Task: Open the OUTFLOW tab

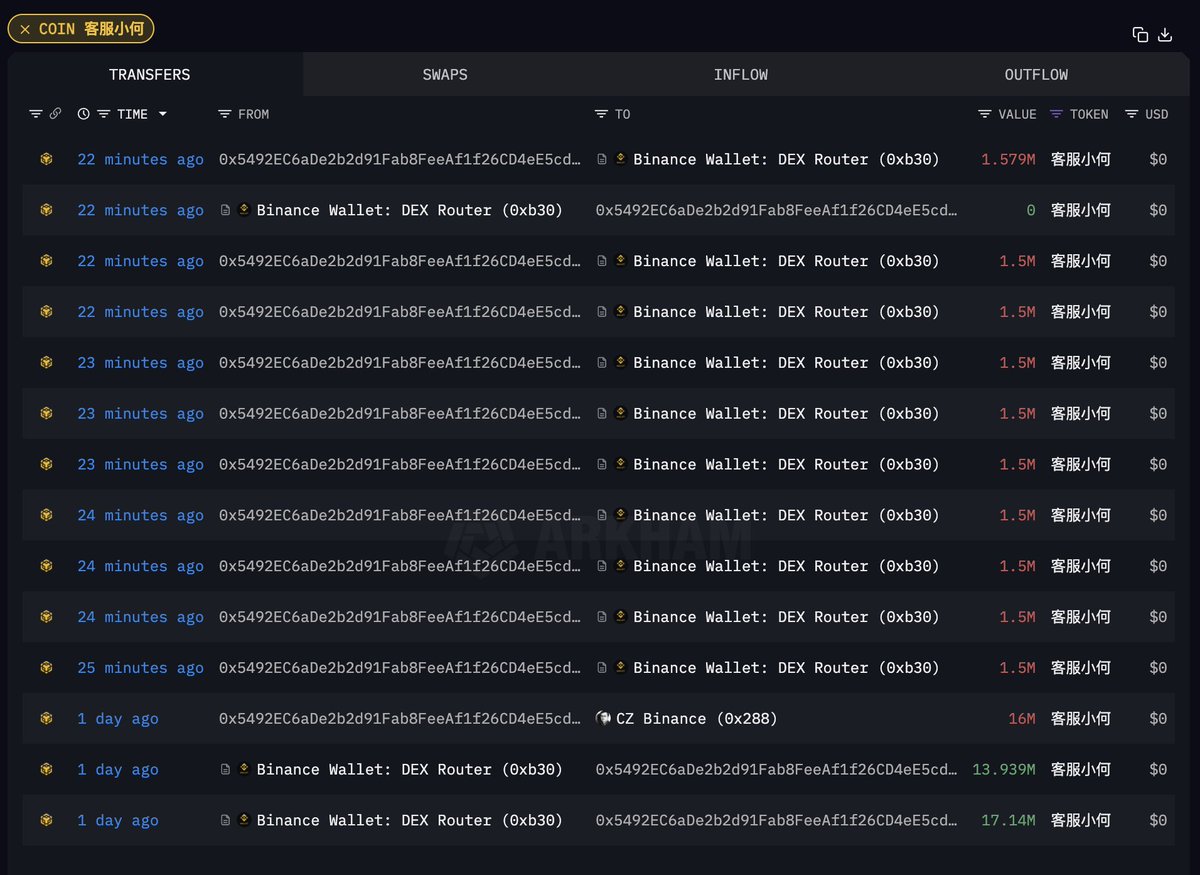Action: tap(1036, 74)
